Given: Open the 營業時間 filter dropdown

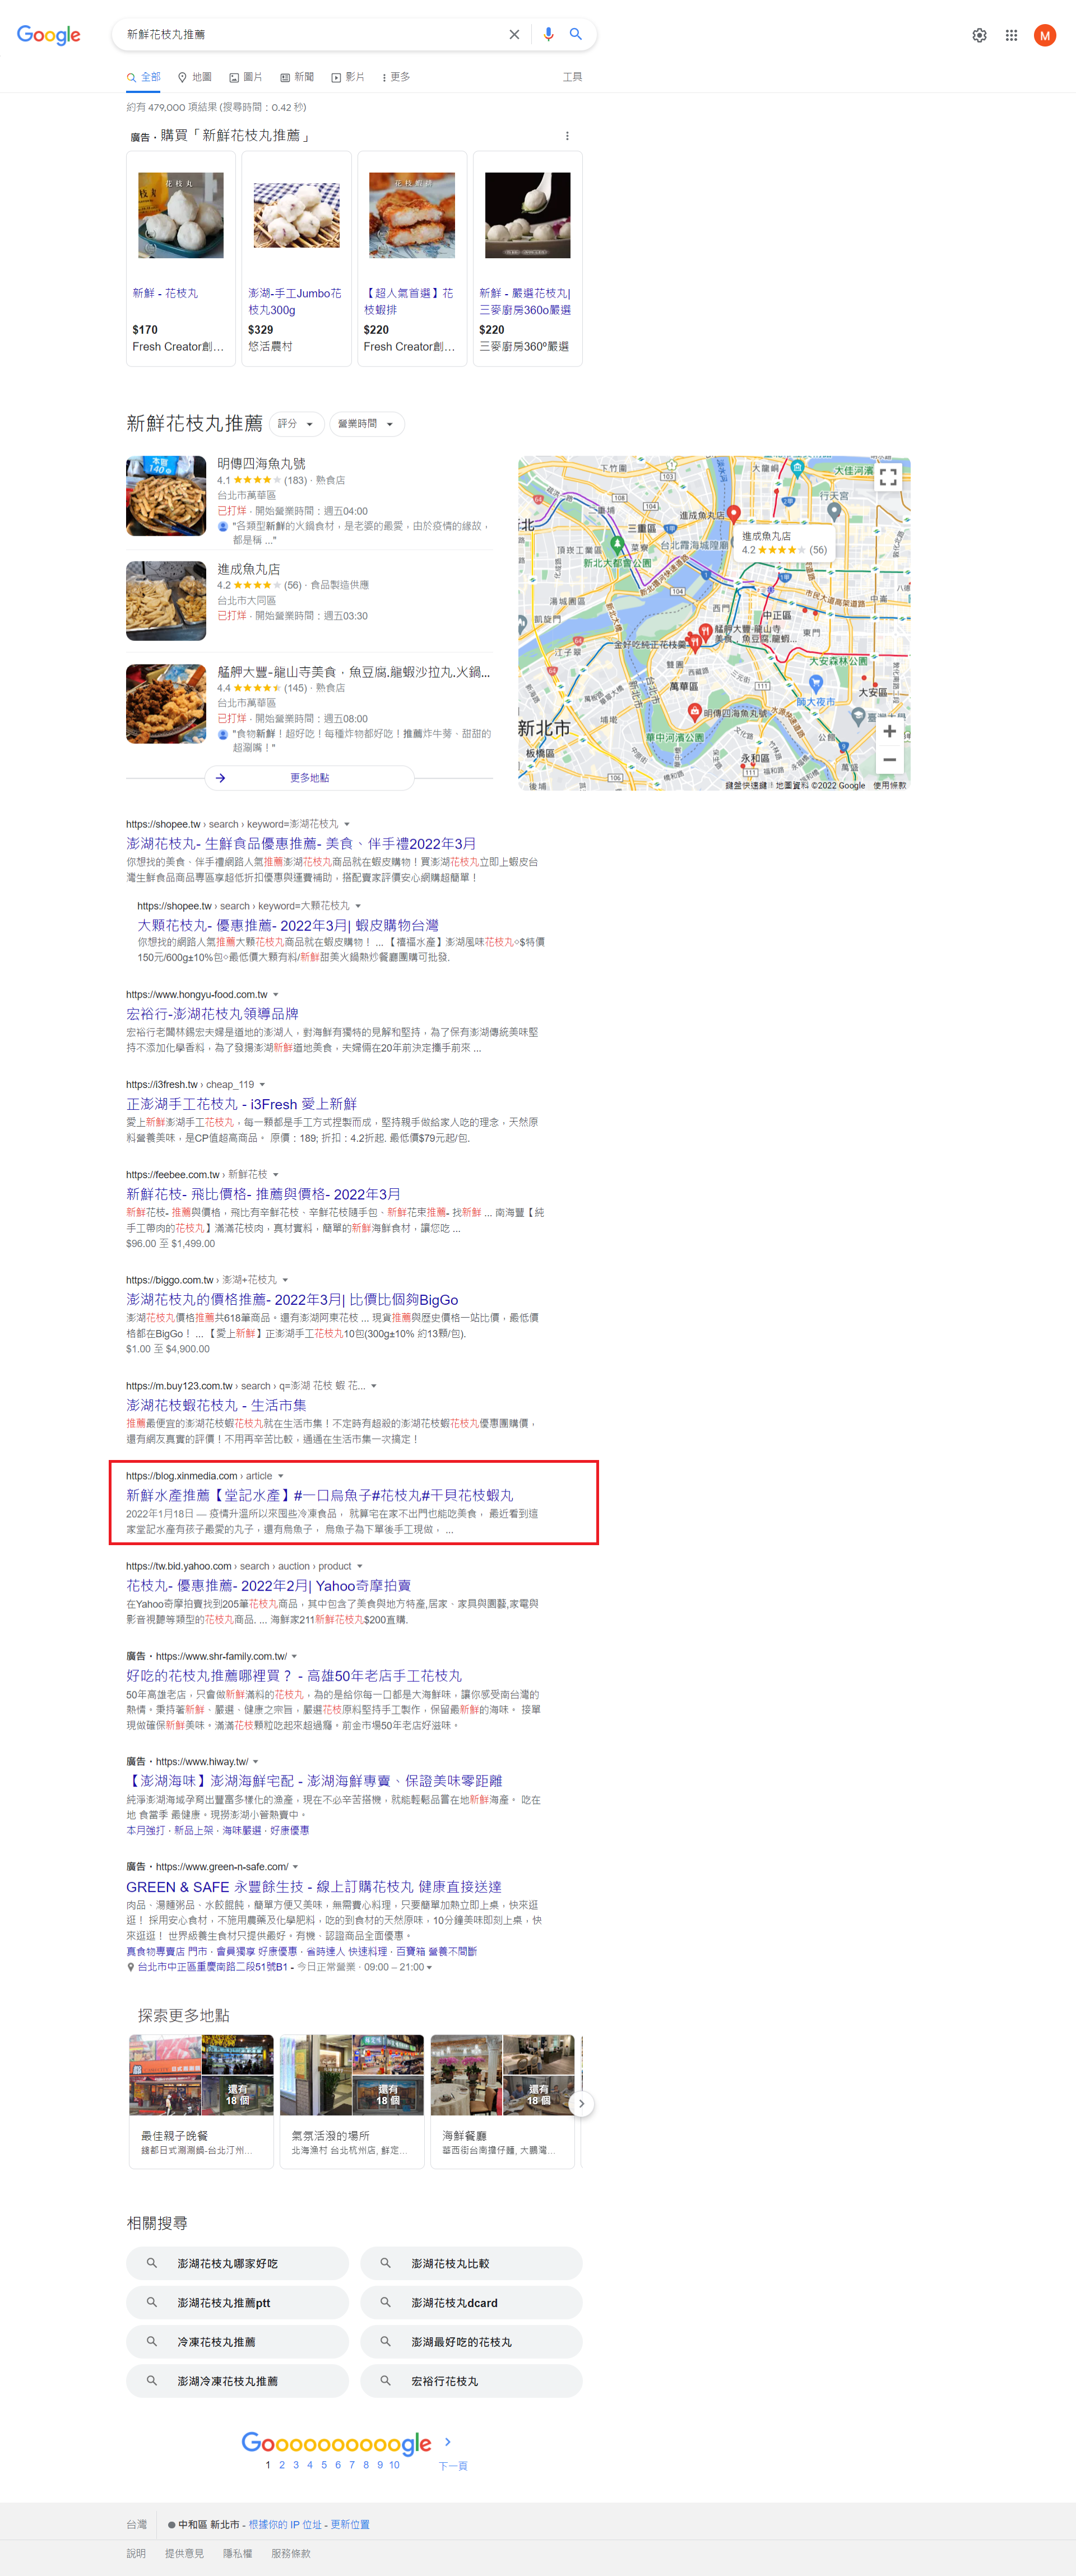Looking at the screenshot, I should pyautogui.click(x=366, y=424).
